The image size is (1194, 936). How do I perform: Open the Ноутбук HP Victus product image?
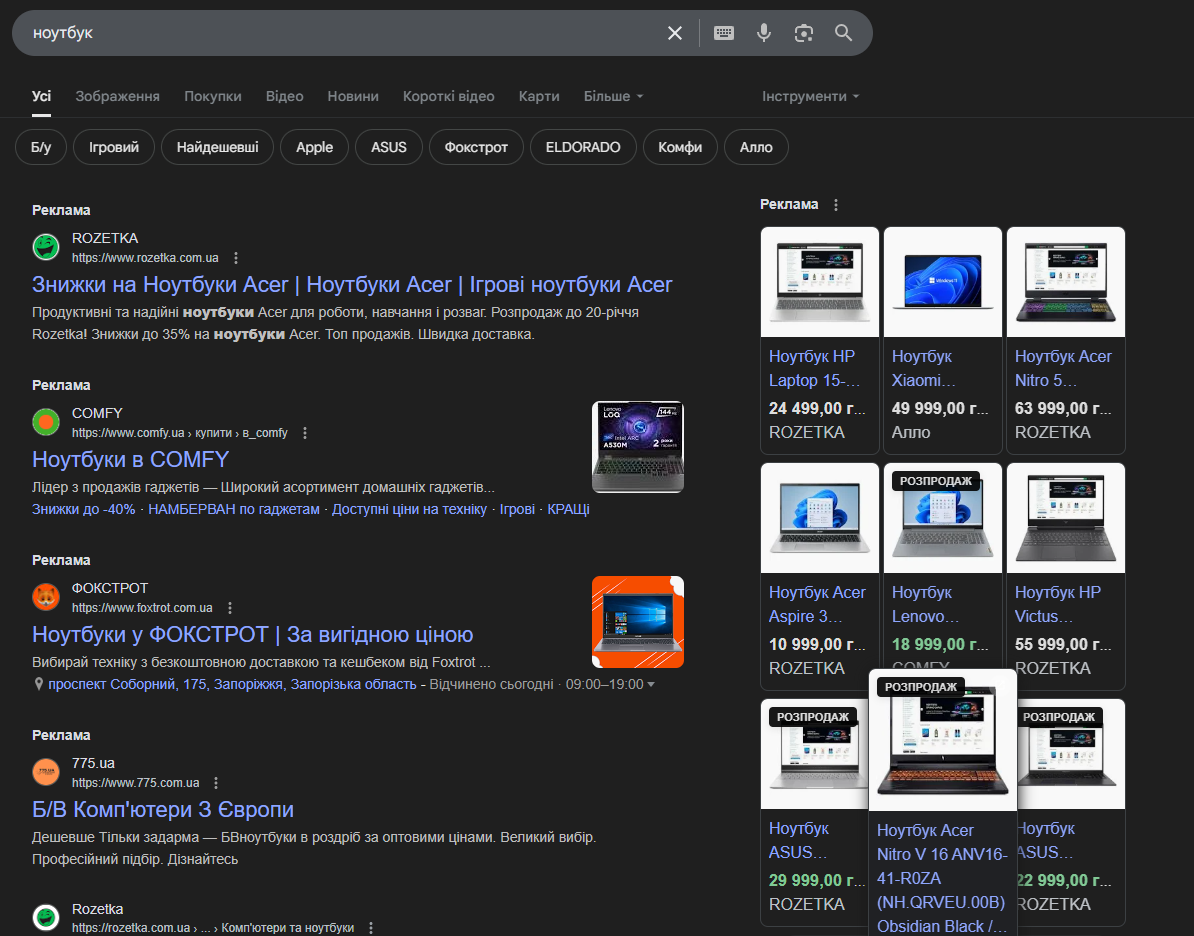(1066, 518)
